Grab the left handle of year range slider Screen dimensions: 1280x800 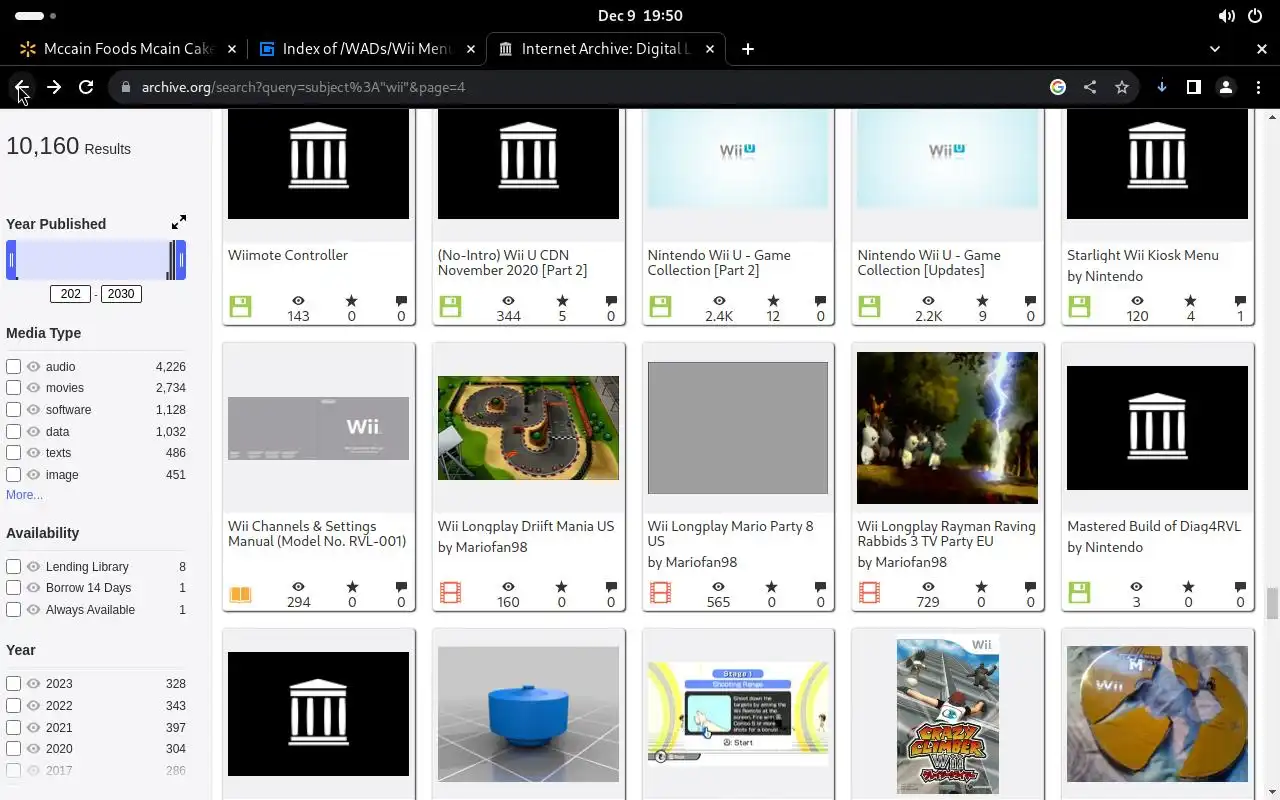[x=12, y=260]
